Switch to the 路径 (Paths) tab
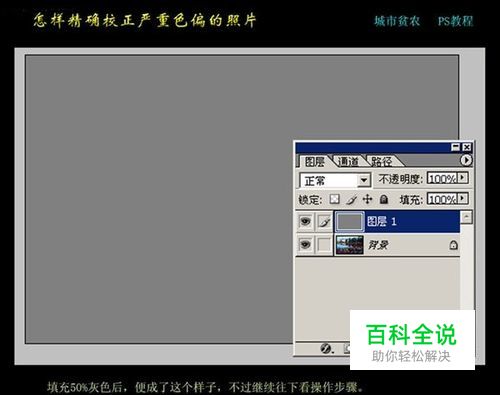This screenshot has height=395, width=500. pyautogui.click(x=382, y=162)
